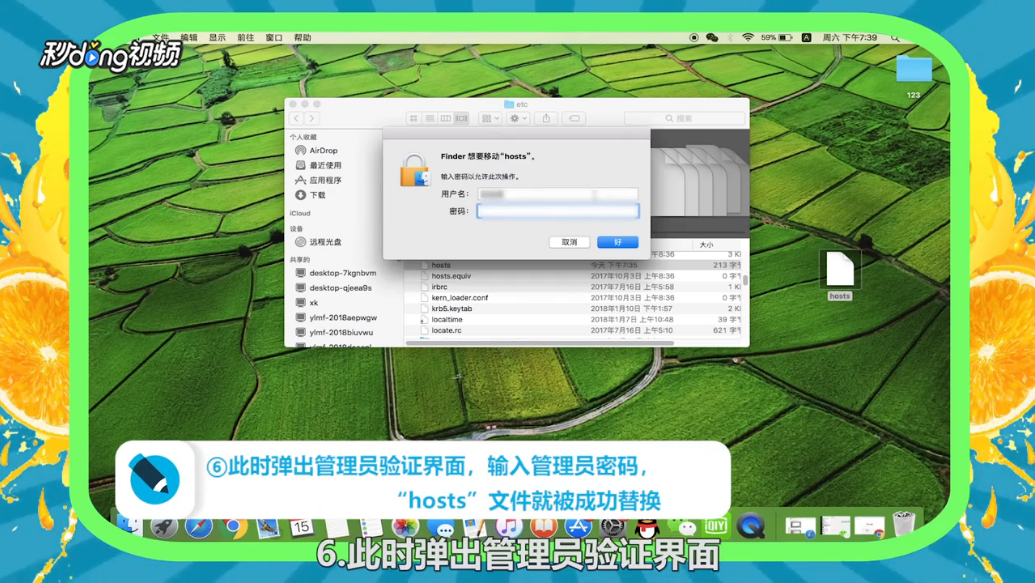The width and height of the screenshot is (1035, 583).
Task: Click the 取消 cancel button in the dialog
Action: (569, 242)
